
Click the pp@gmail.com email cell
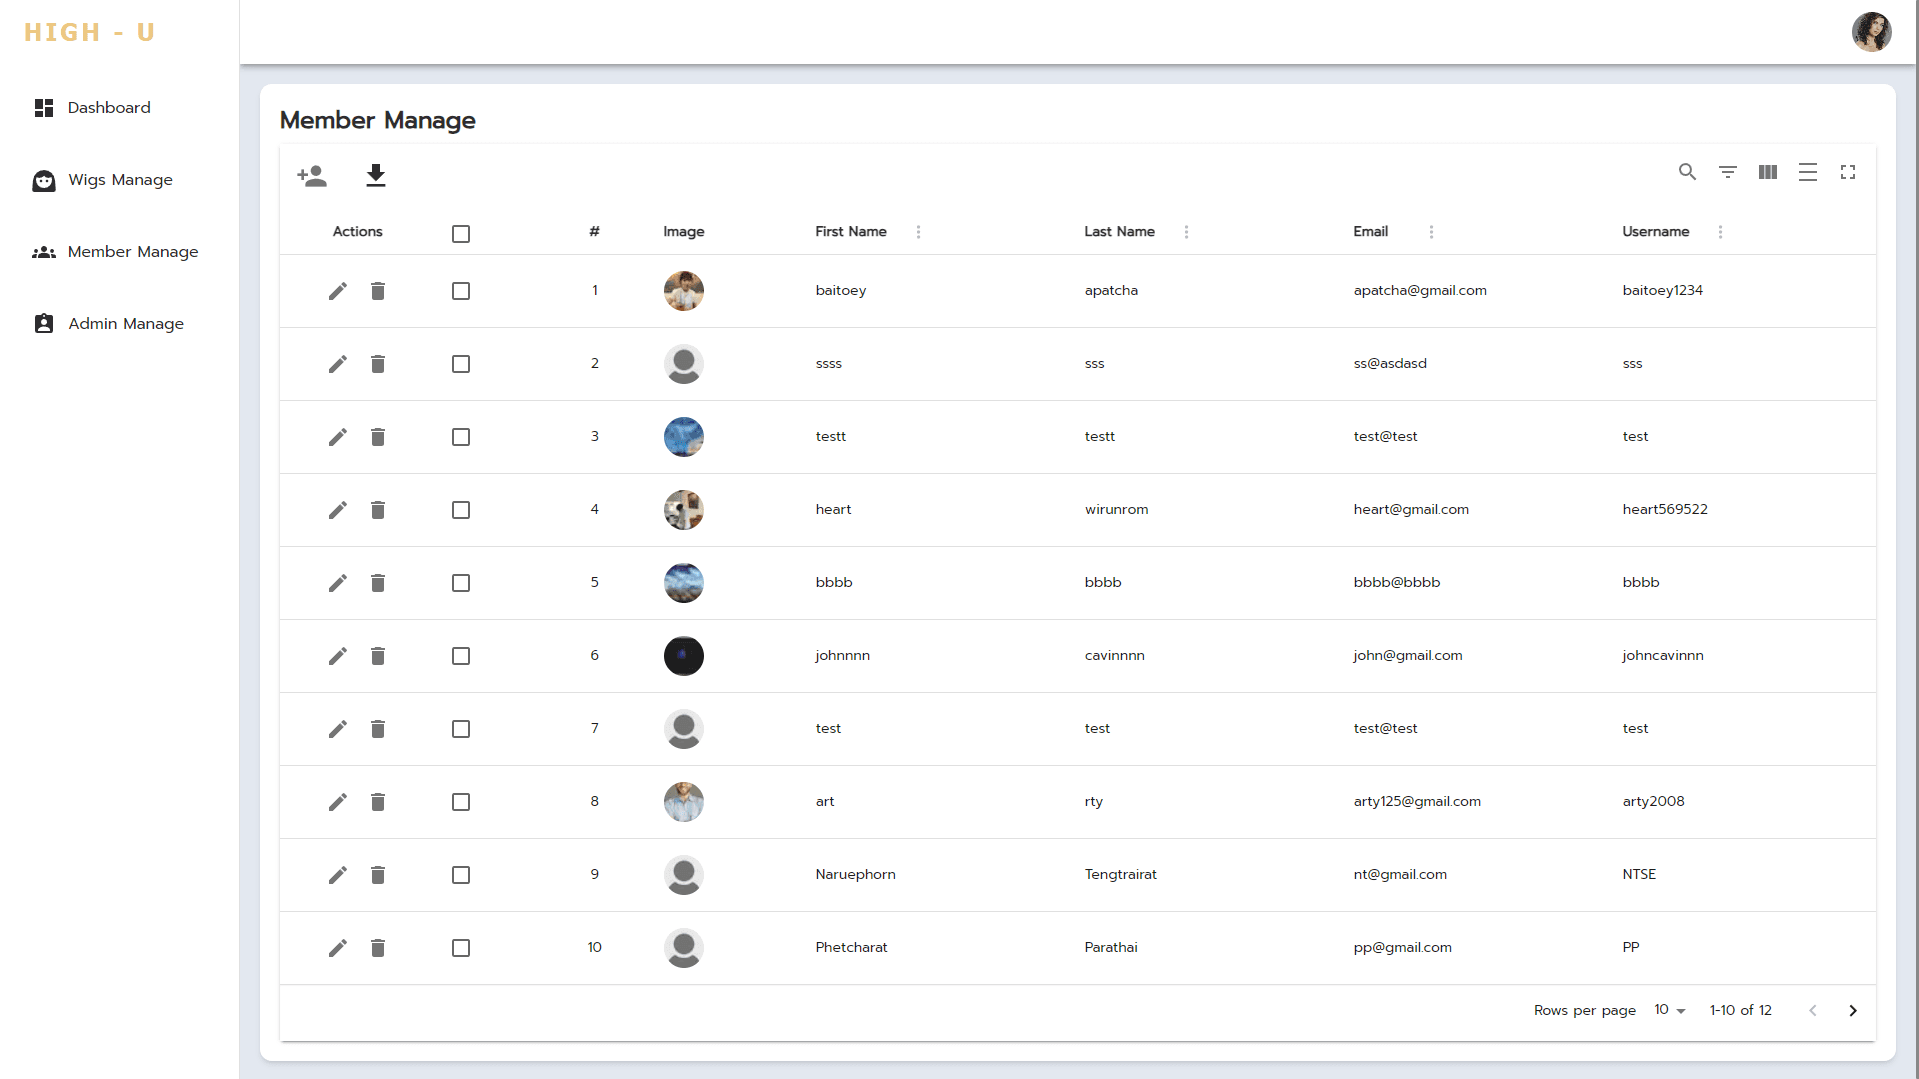1402,948
